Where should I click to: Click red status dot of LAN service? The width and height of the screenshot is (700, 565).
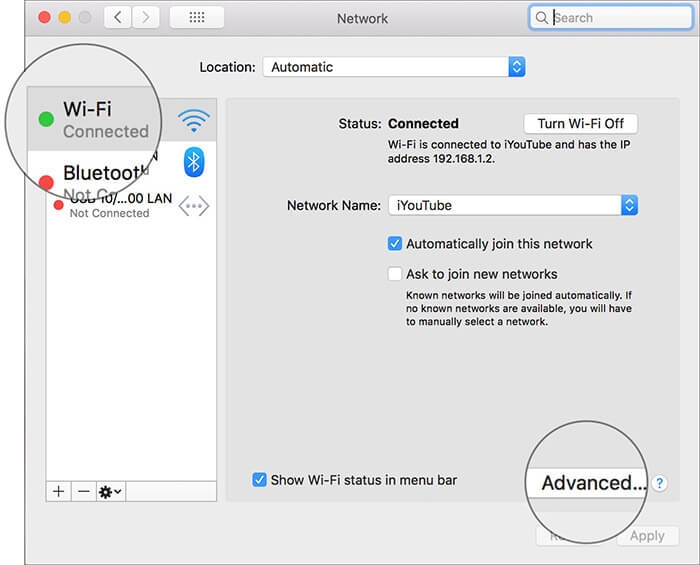[x=58, y=205]
